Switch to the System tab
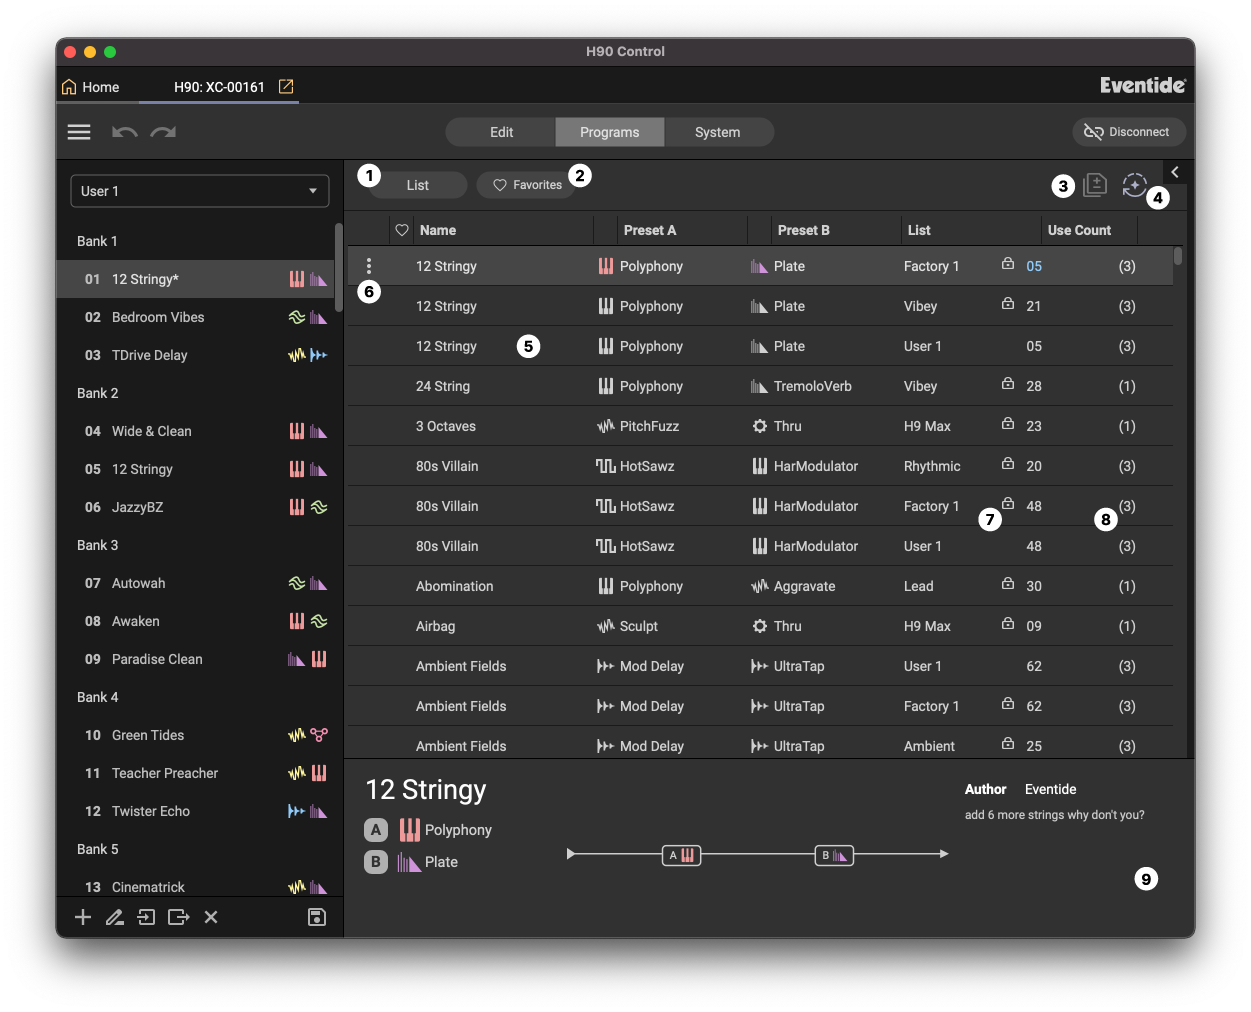 [717, 132]
